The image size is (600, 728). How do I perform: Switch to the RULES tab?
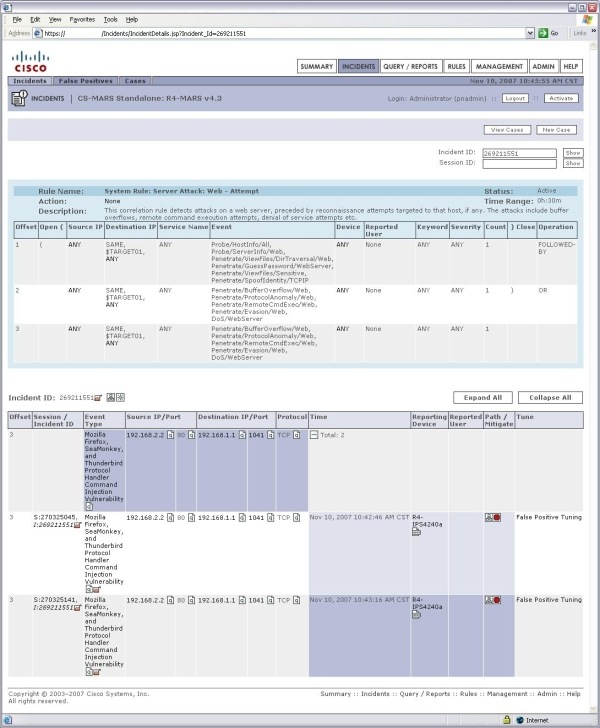click(457, 66)
